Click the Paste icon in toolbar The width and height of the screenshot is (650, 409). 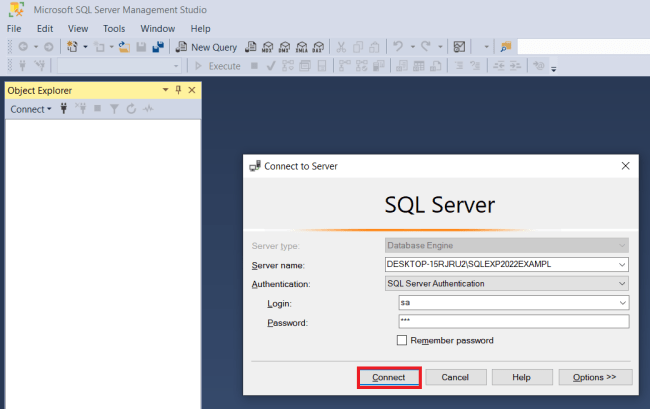tap(374, 47)
